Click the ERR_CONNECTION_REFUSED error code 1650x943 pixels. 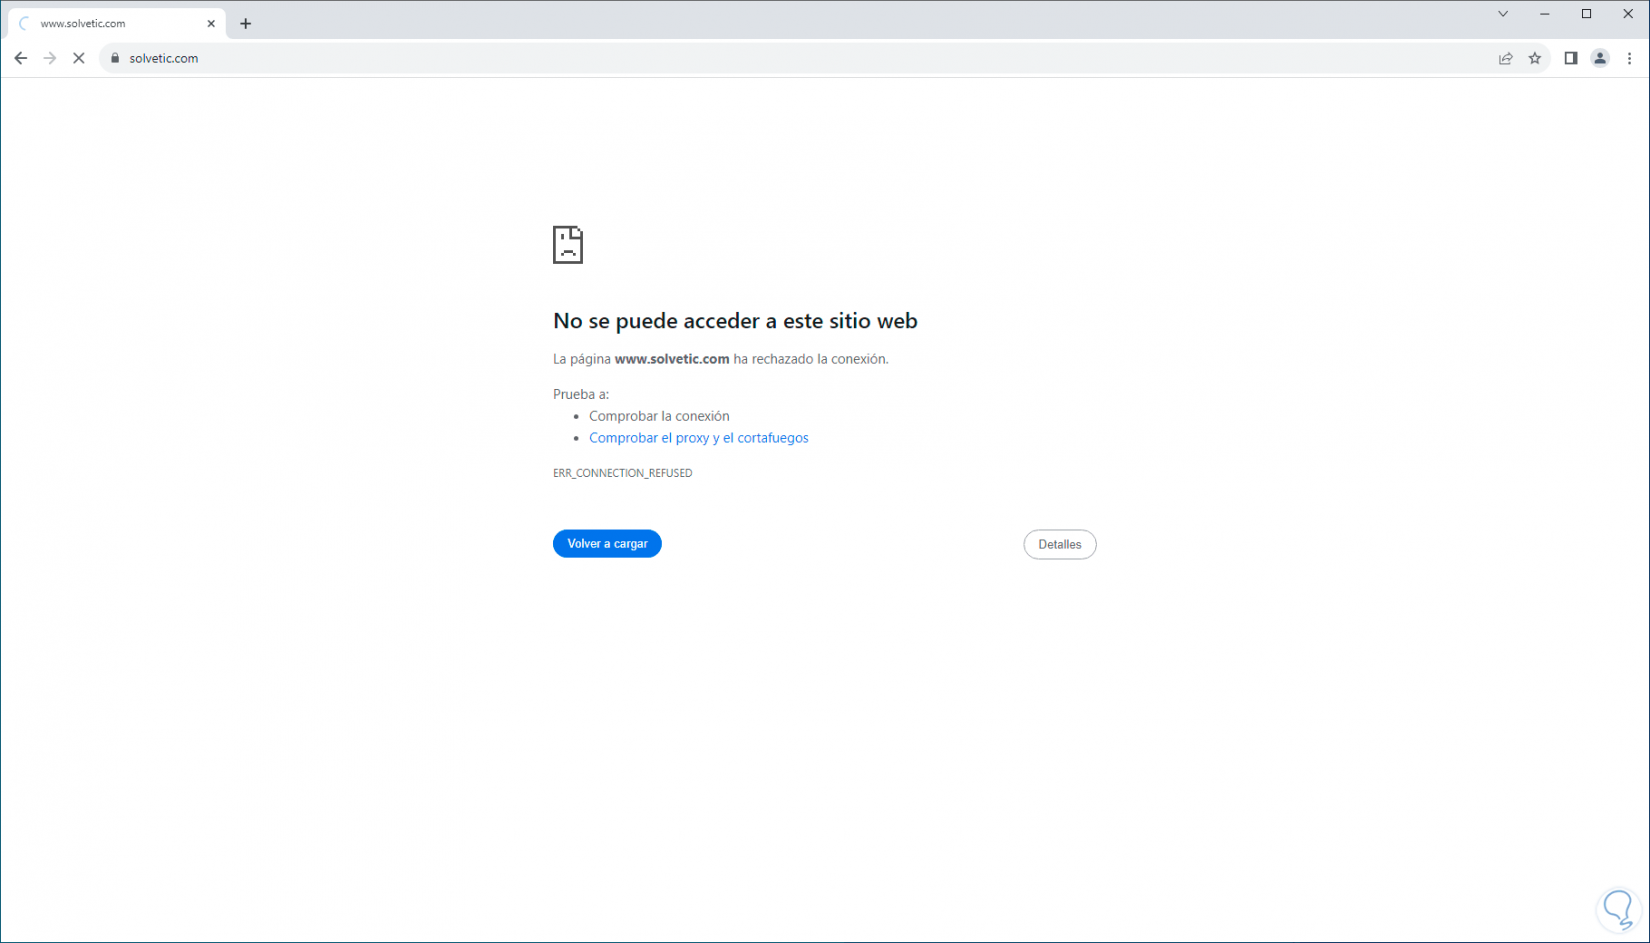tap(622, 473)
